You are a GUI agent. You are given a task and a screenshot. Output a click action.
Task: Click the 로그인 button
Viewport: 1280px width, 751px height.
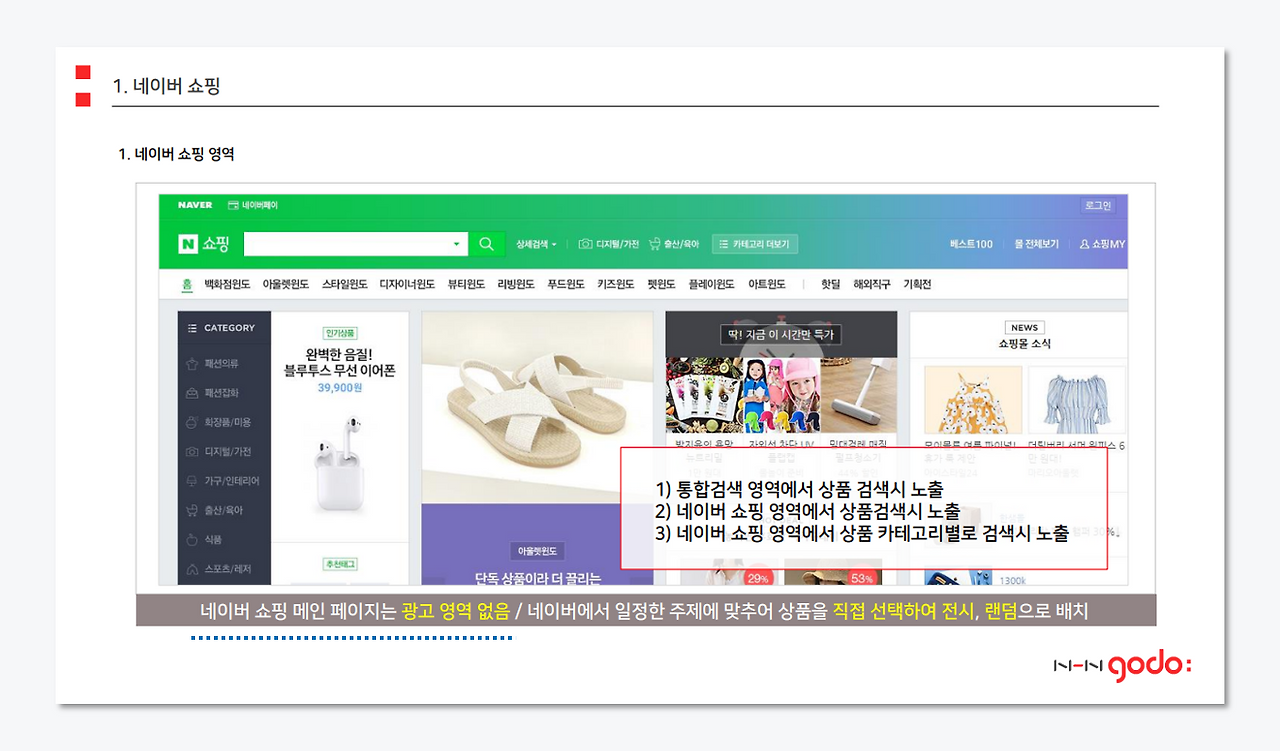[x=1097, y=205]
